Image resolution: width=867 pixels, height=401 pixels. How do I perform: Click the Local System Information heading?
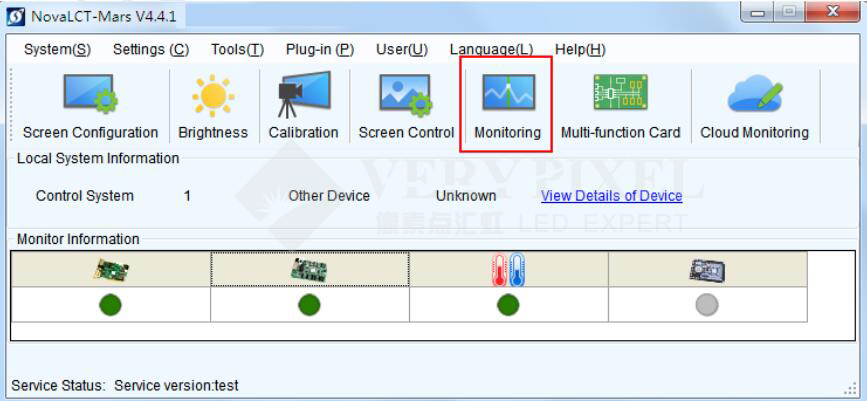[98, 159]
